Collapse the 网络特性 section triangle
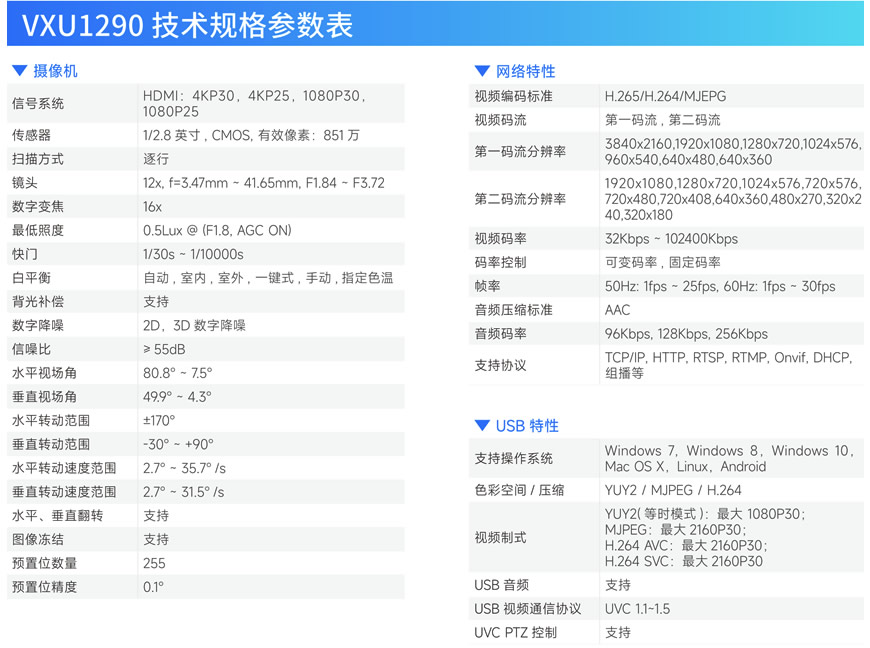 click(x=482, y=71)
